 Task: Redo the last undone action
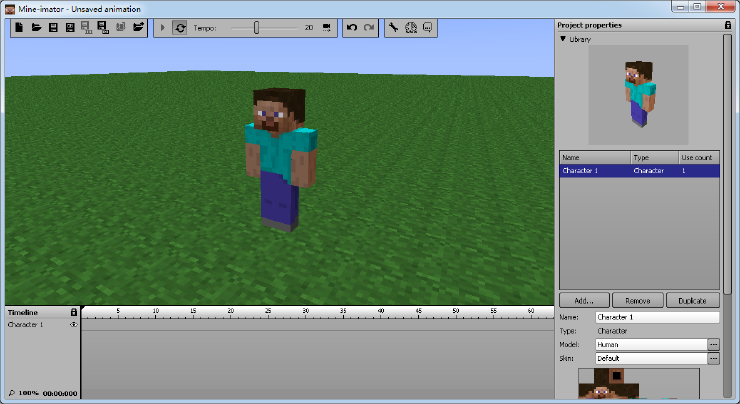(x=369, y=27)
